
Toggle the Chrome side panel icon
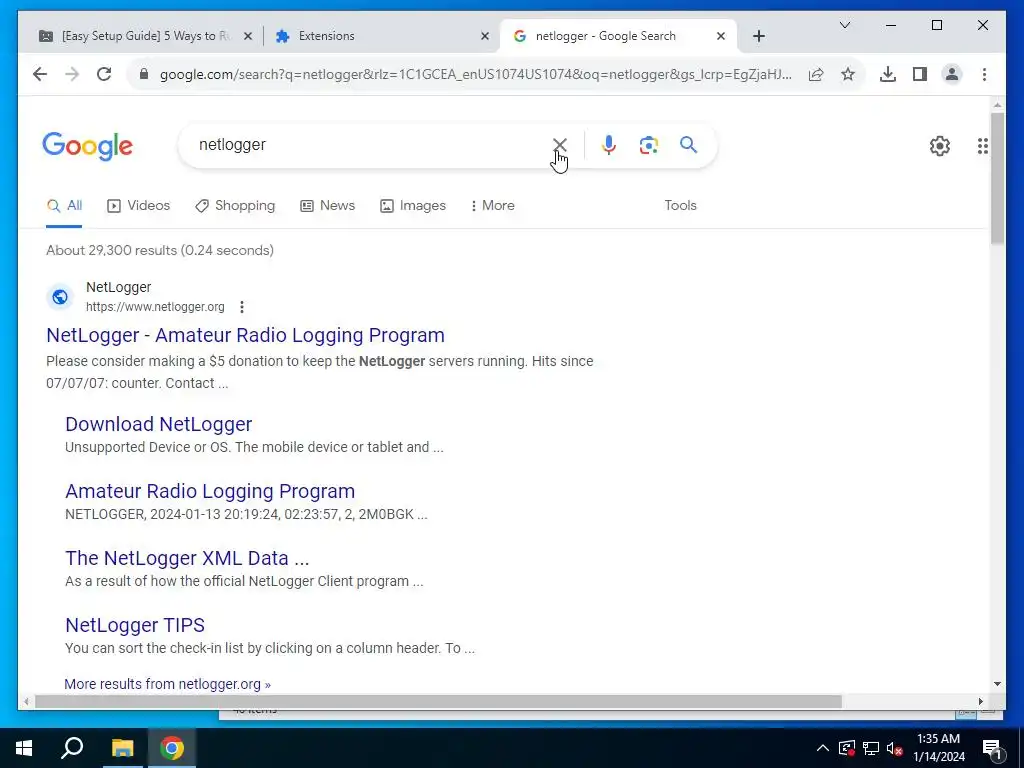(x=920, y=74)
